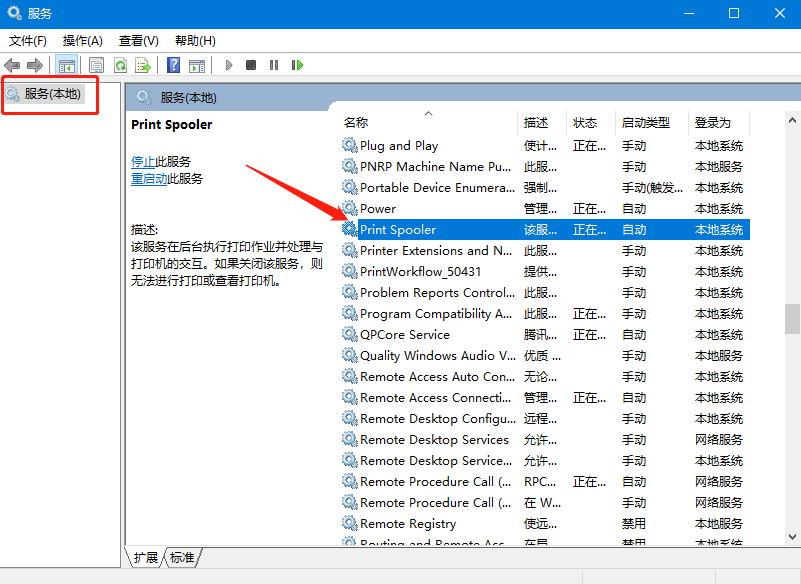Viewport: 801px width, 584px height.
Task: Pause the service using the pause icon
Action: (275, 64)
